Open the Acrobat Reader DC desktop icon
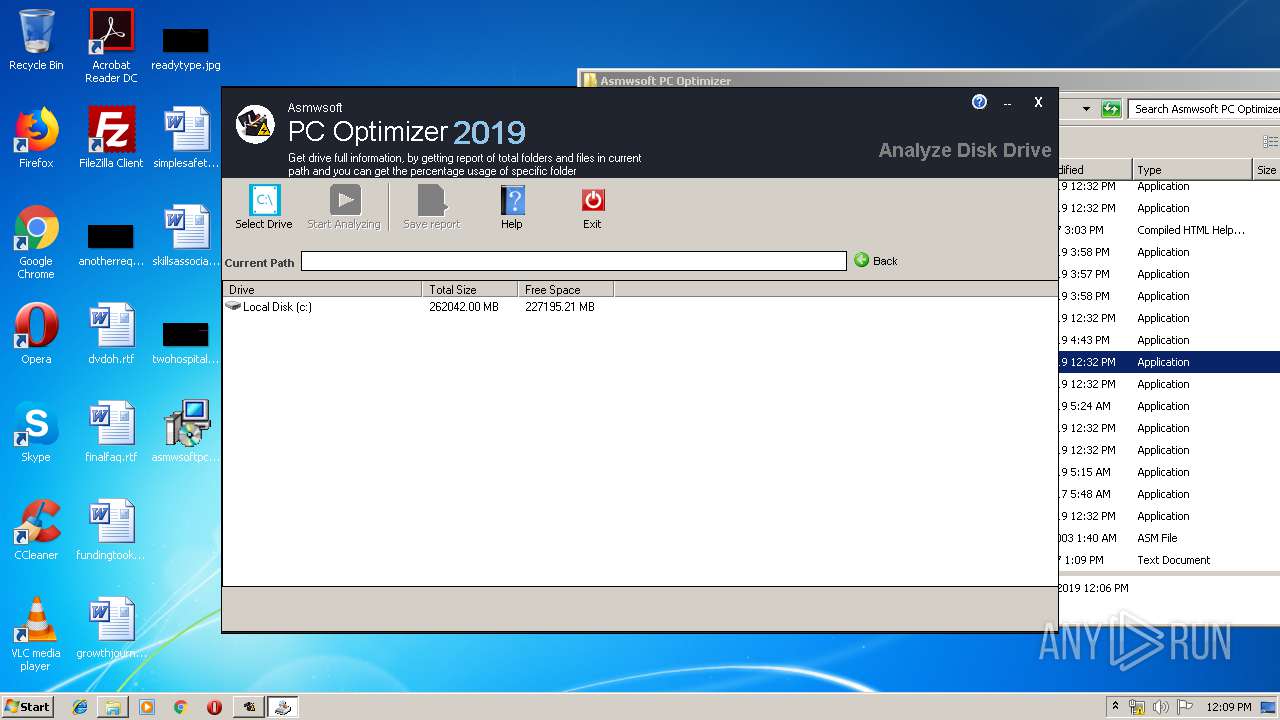Viewport: 1280px width, 720px height. click(x=111, y=46)
